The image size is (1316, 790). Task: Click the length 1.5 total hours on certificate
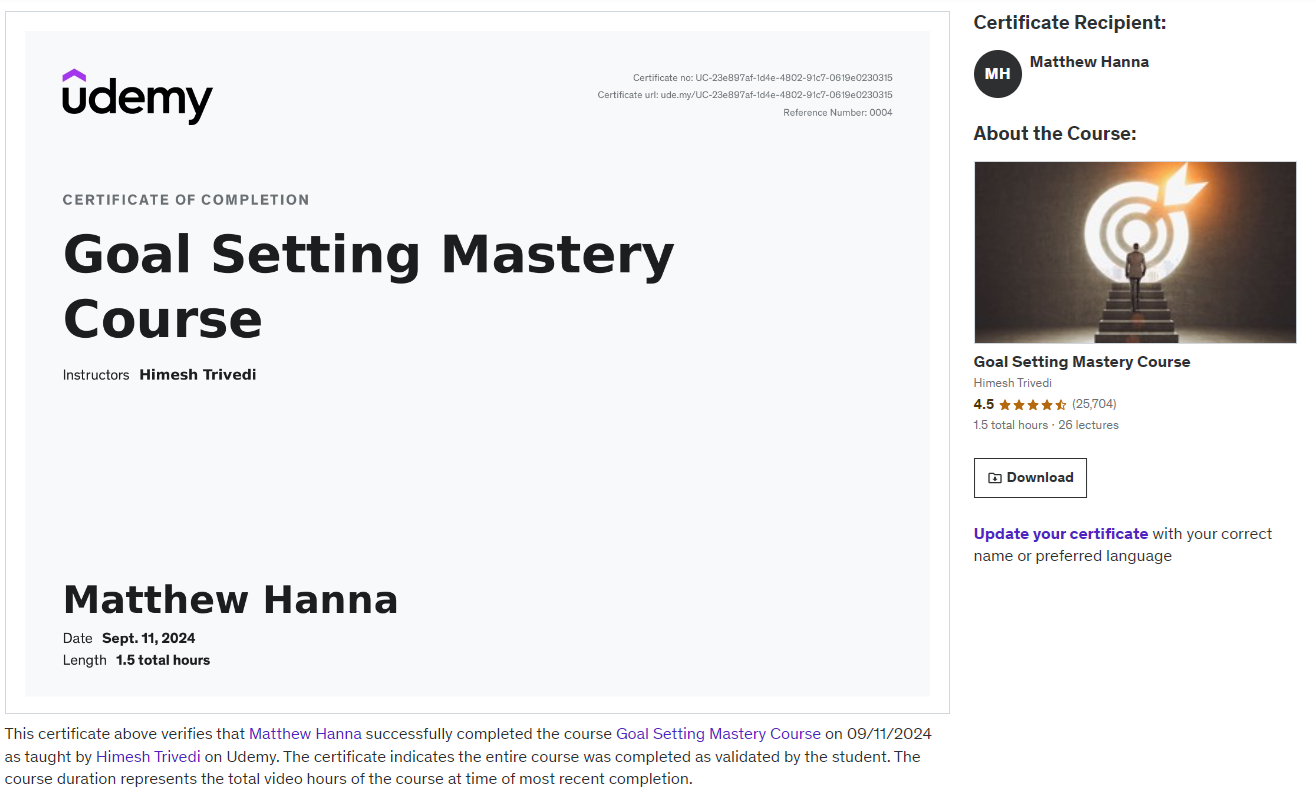pyautogui.click(x=163, y=661)
